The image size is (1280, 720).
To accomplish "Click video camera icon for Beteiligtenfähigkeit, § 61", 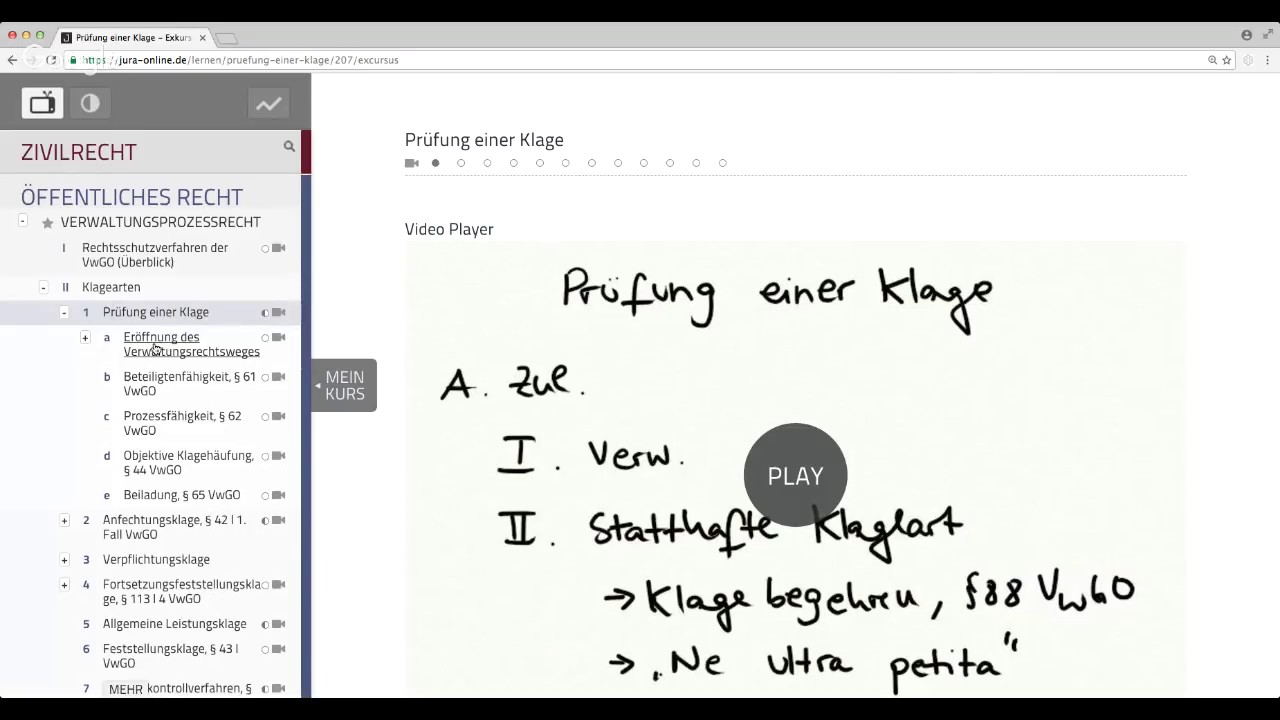I will click(x=279, y=377).
